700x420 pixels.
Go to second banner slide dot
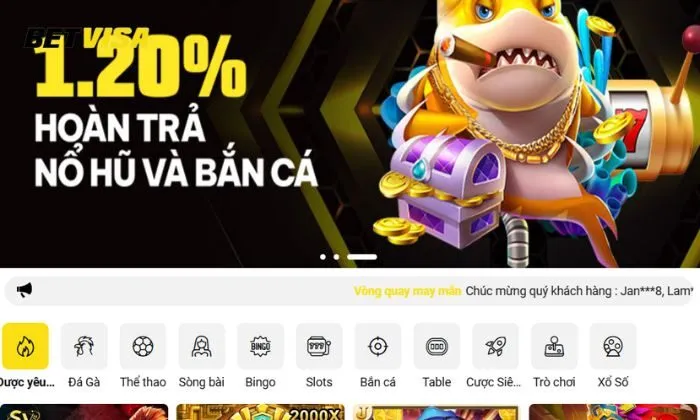coord(336,257)
